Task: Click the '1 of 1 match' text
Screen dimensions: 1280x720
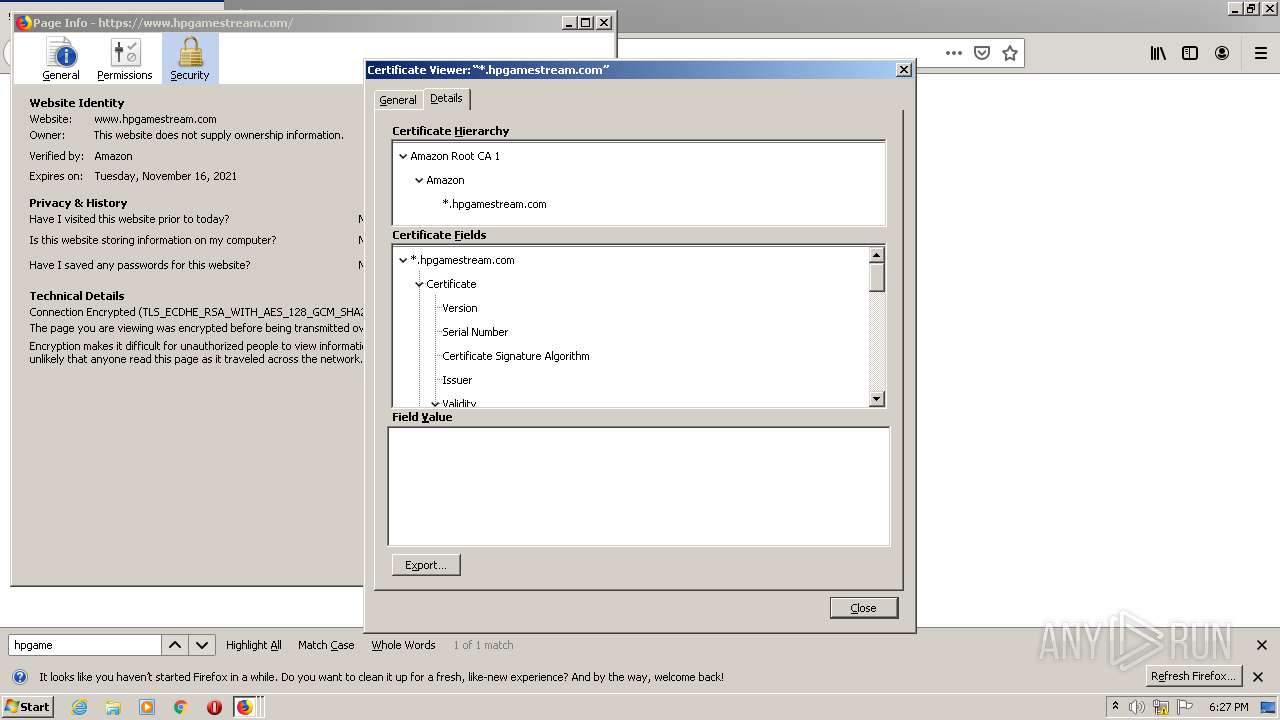Action: coord(483,645)
